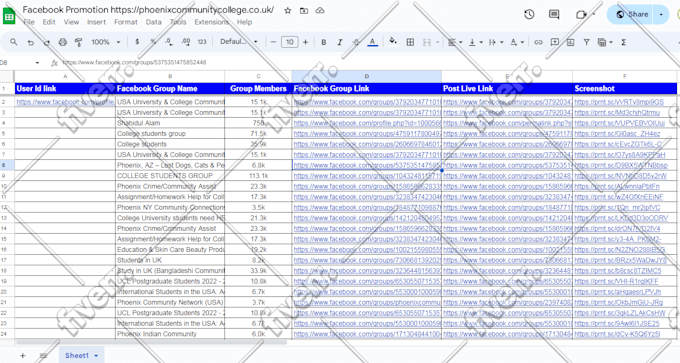Click the merge cells icon
680x363 pixels.
pyautogui.click(x=427, y=42)
